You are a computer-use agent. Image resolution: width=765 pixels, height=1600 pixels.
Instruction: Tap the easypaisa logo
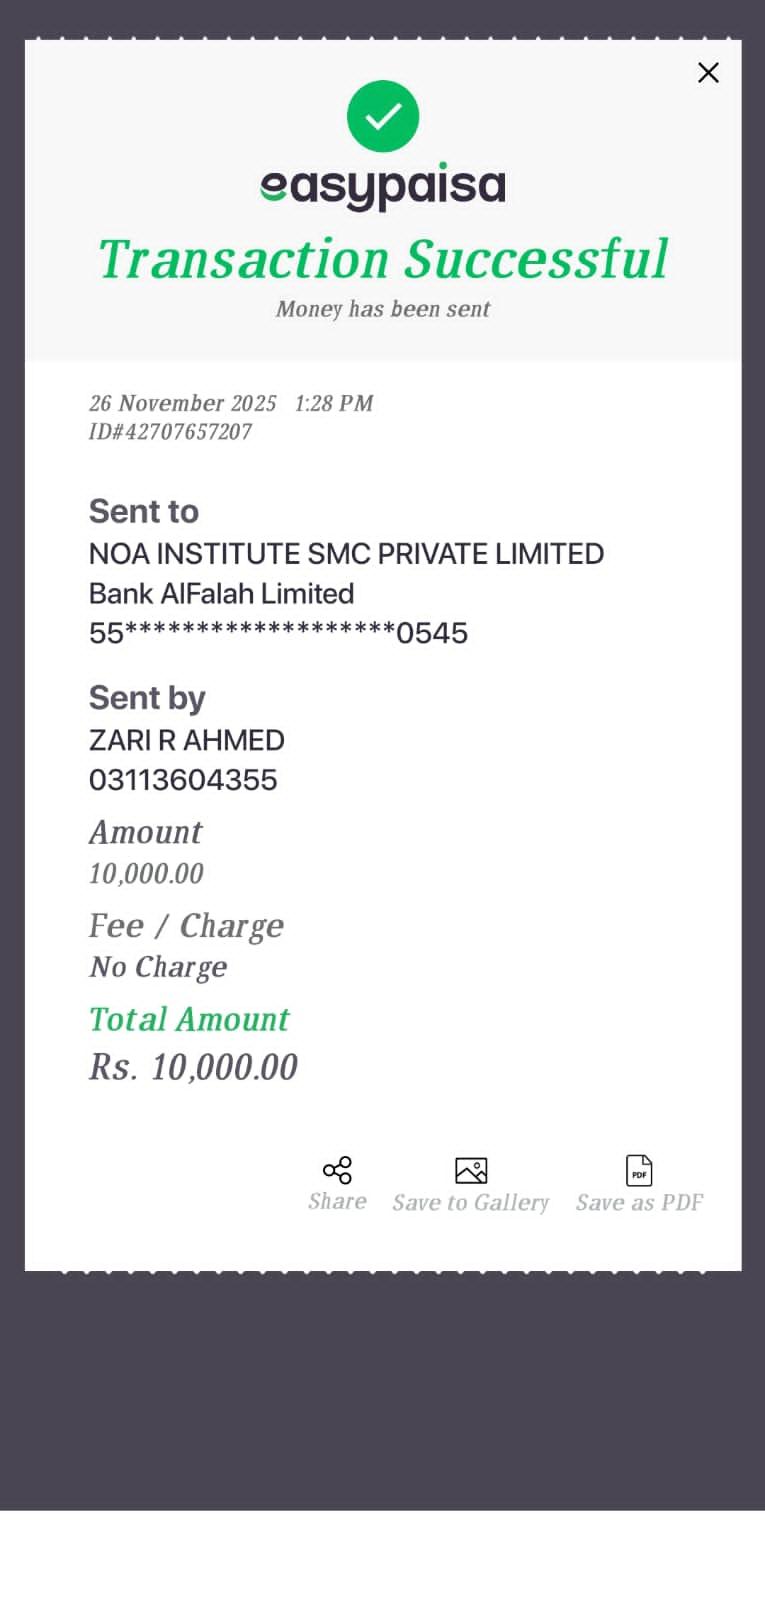[383, 187]
